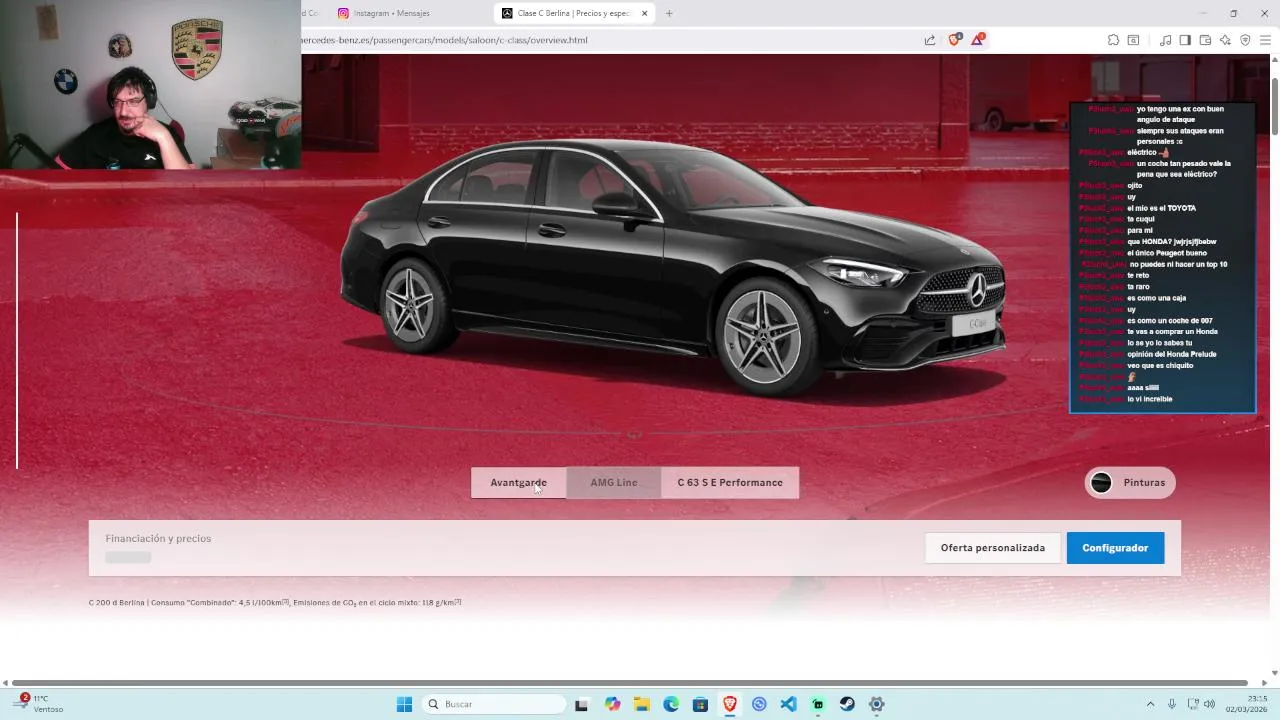The width and height of the screenshot is (1280, 720).
Task: Select C 63 S E Performance
Action: [730, 483]
